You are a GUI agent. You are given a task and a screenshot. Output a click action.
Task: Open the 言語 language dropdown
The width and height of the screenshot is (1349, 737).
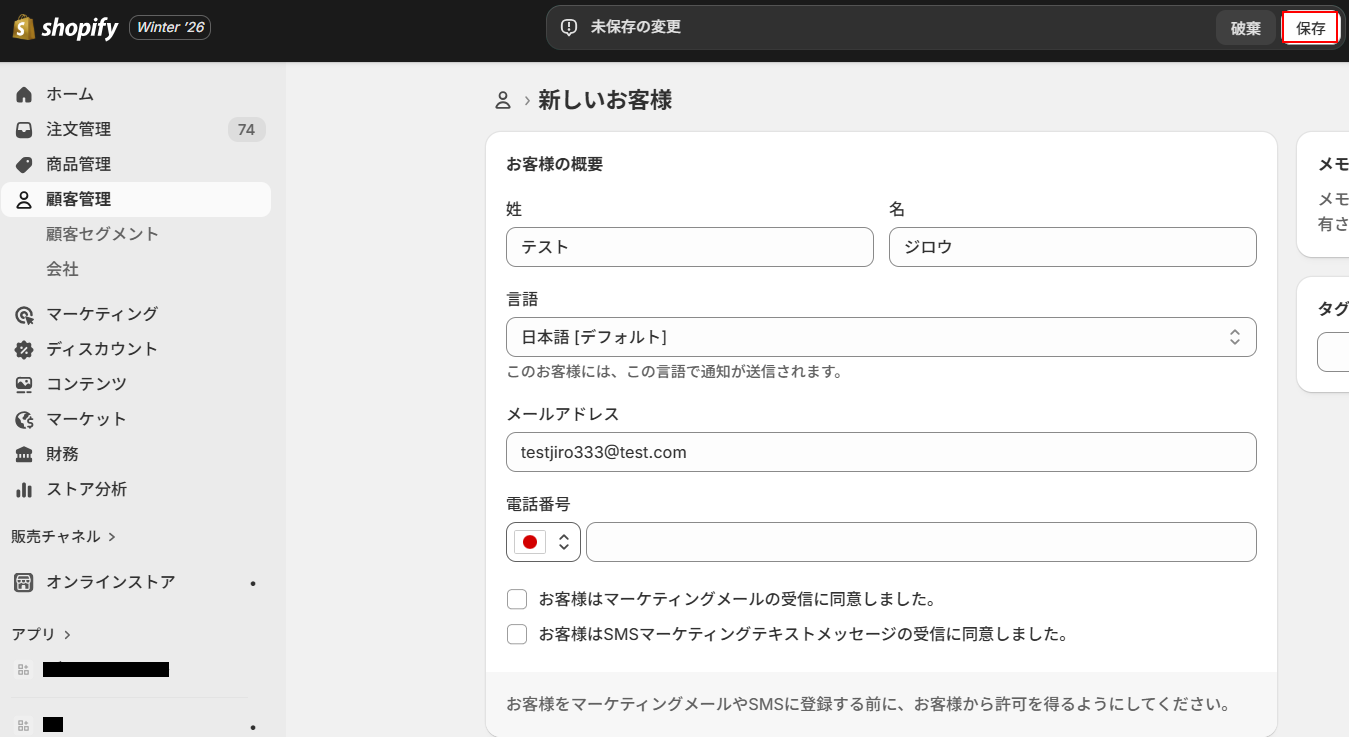(x=880, y=337)
